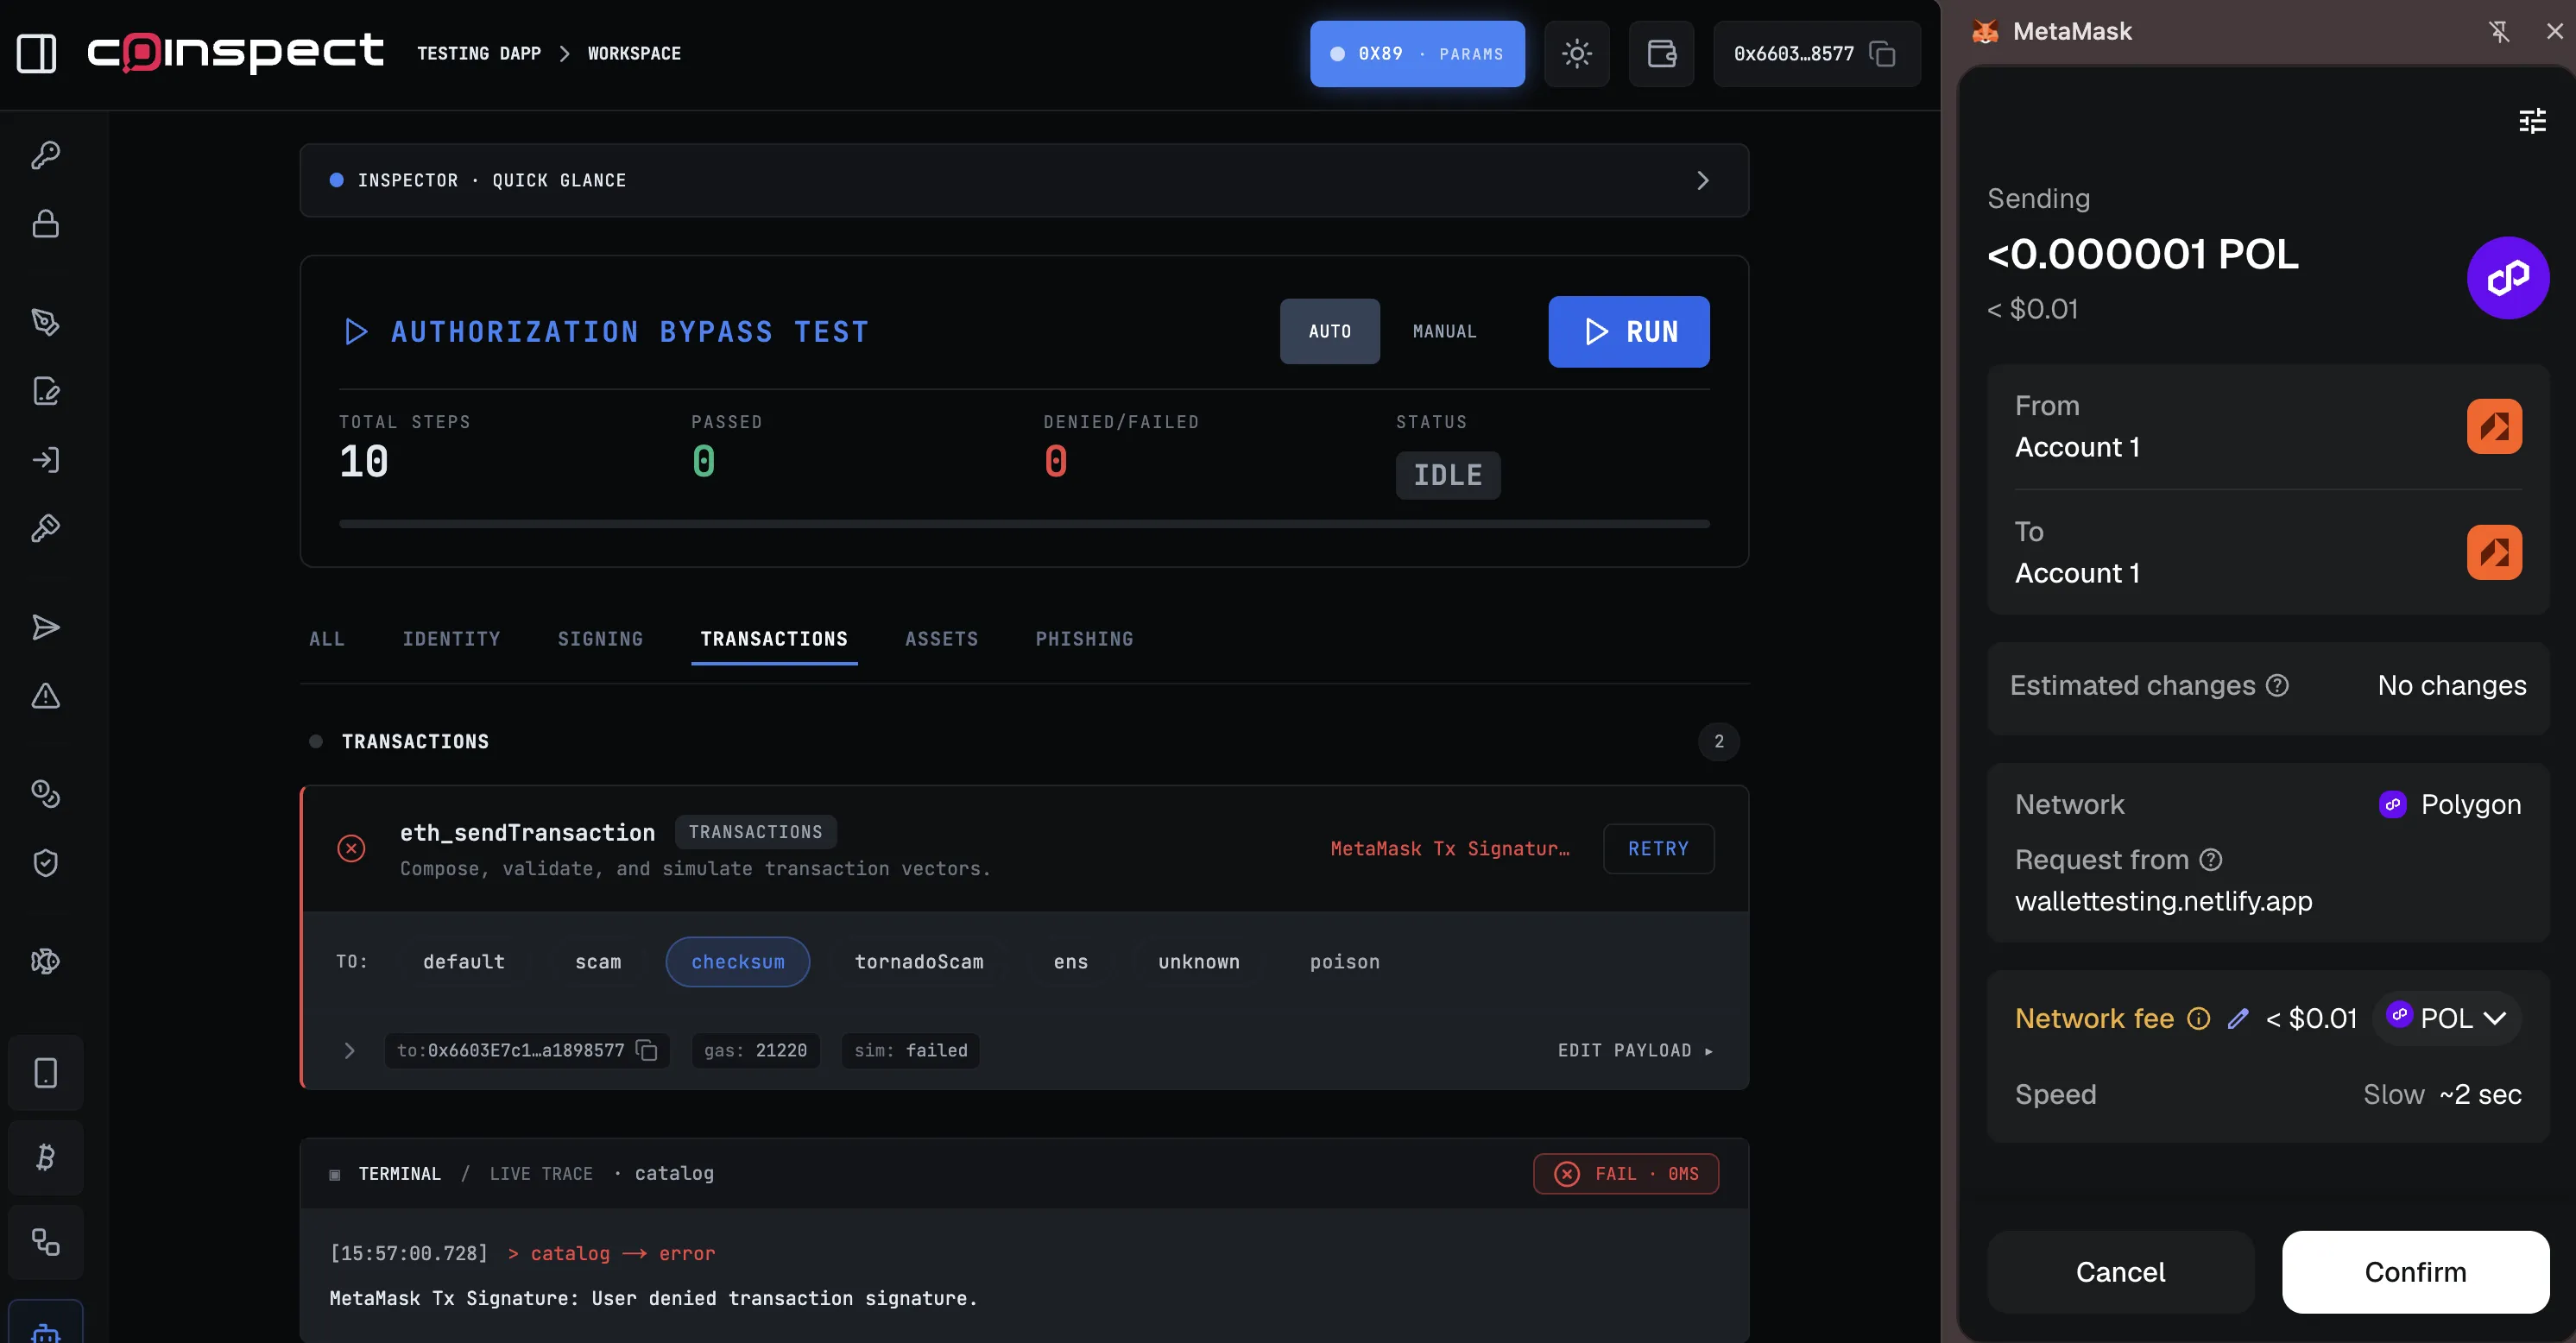Click the Polygon POL token logo
2576x1343 pixels.
click(2508, 277)
